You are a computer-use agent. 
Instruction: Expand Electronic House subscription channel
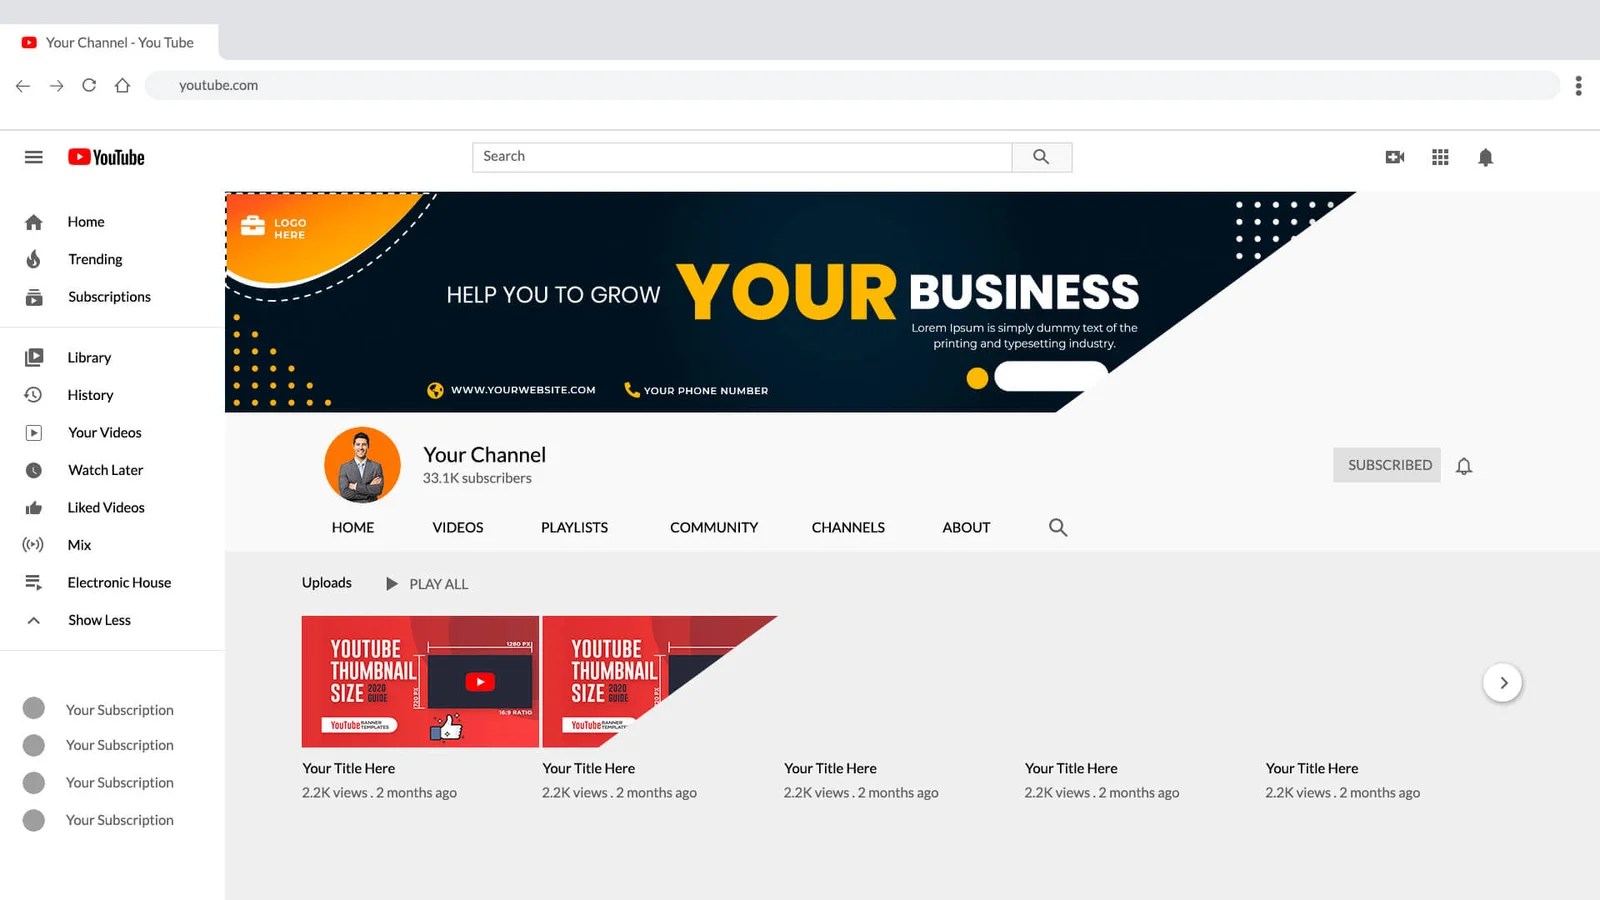[119, 581]
